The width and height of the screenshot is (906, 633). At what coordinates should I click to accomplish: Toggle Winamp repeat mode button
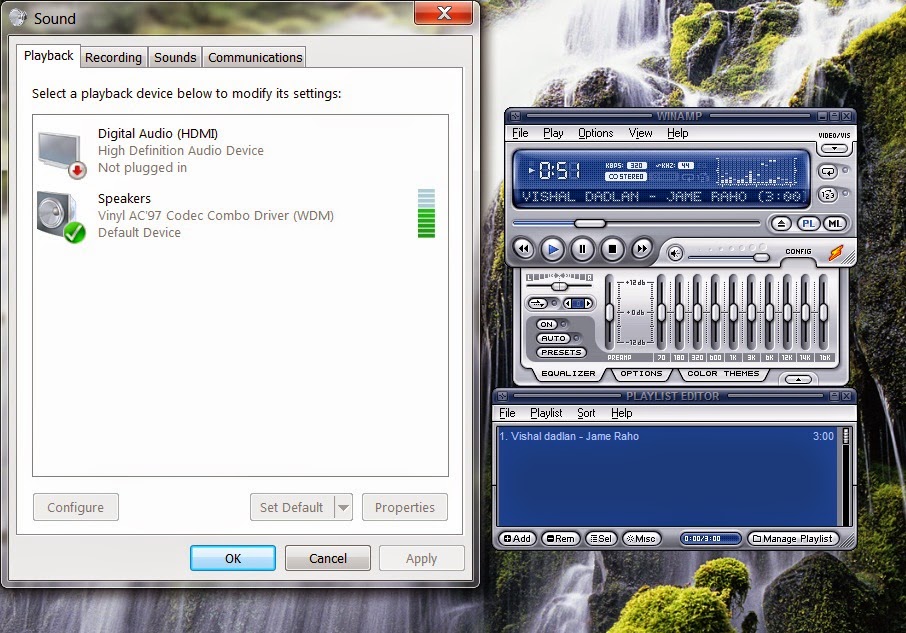coord(828,172)
